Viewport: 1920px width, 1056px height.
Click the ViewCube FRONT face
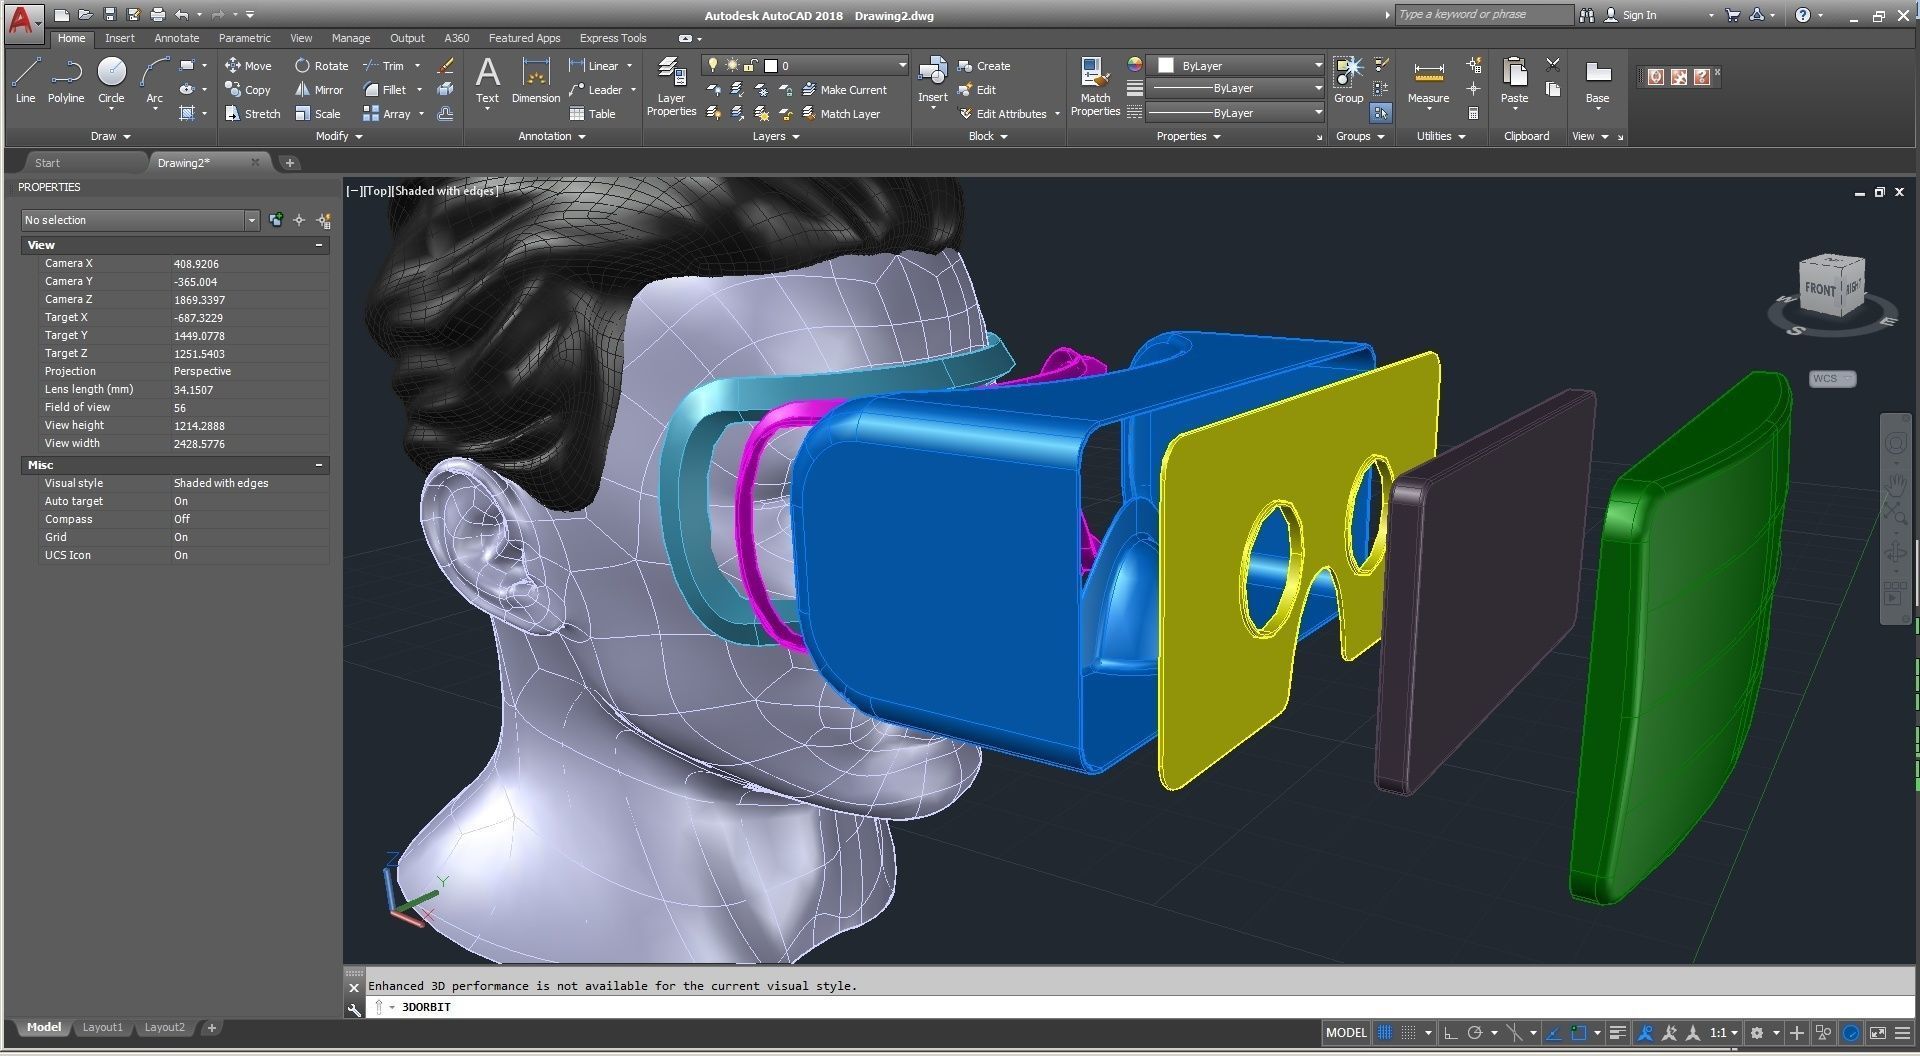pos(1820,289)
